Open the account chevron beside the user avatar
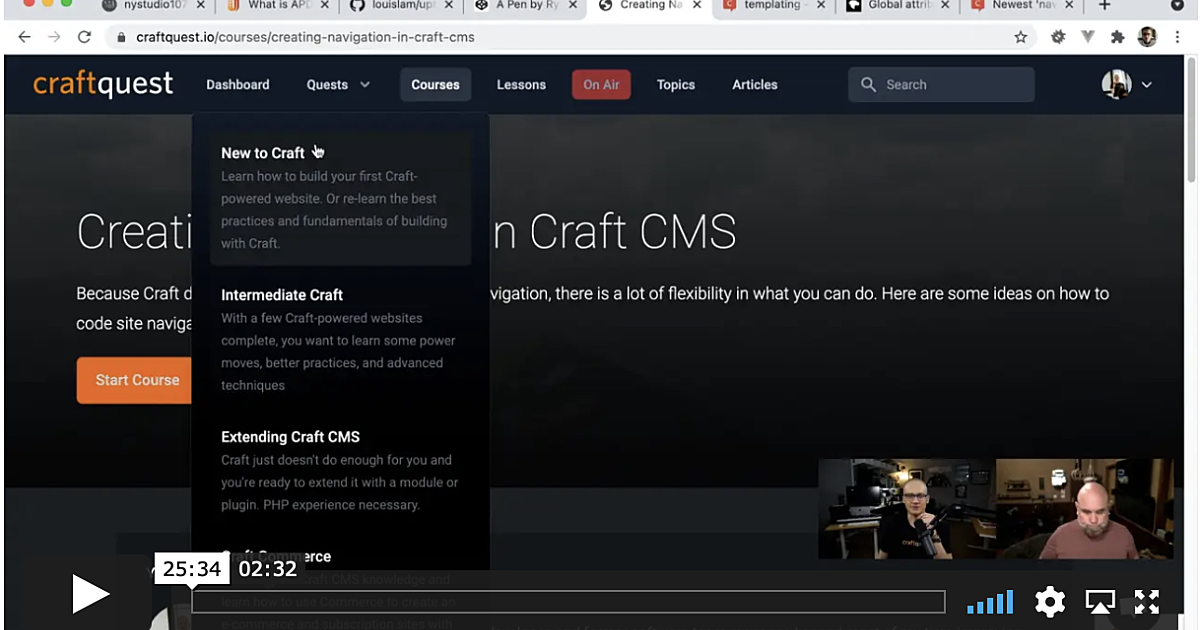The height and width of the screenshot is (630, 1200). [1146, 85]
